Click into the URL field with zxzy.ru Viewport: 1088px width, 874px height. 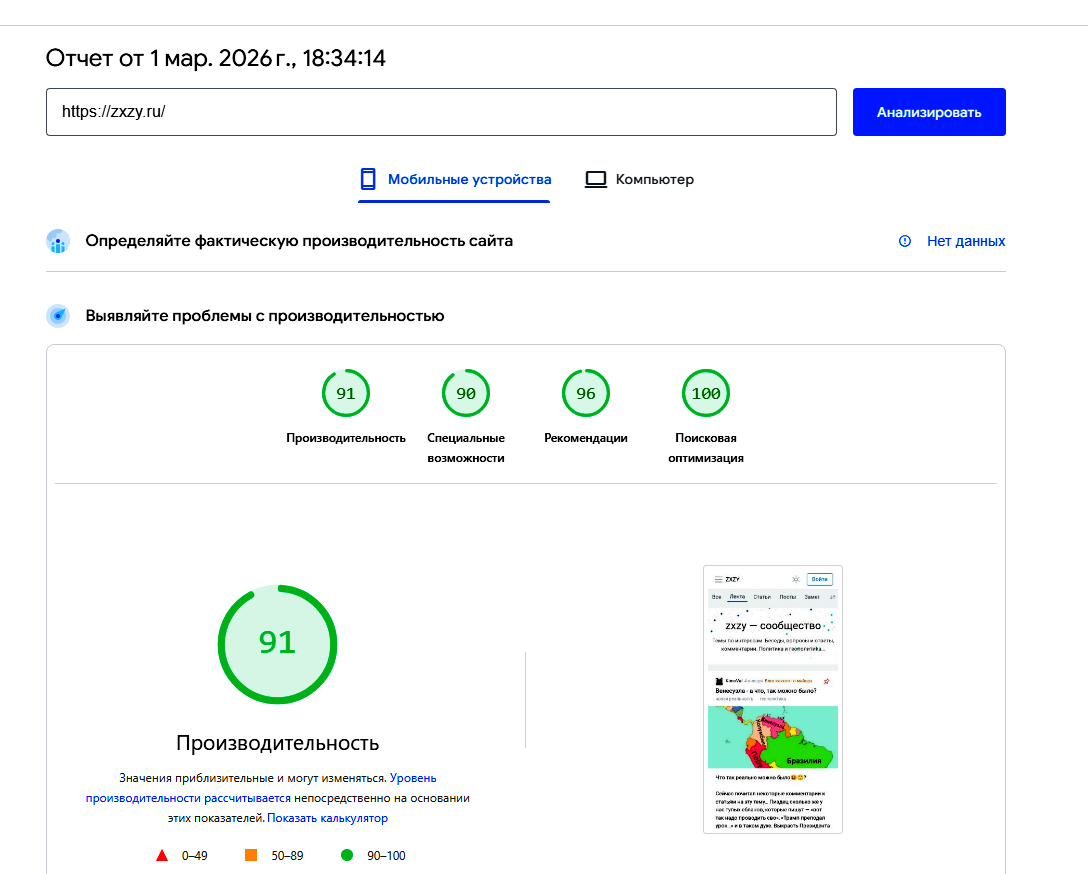[440, 112]
